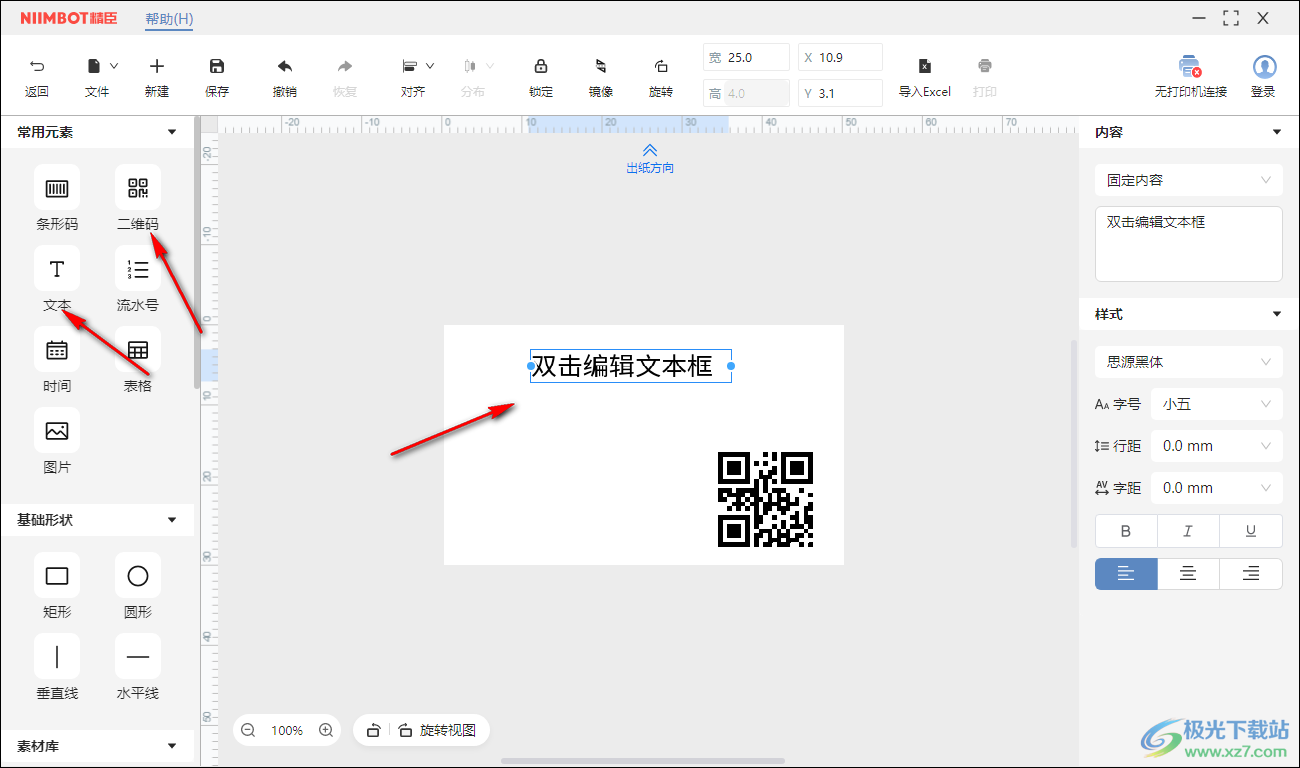Viewport: 1300px width, 768px height.
Task: Open the 登录 login avatar
Action: [x=1264, y=67]
